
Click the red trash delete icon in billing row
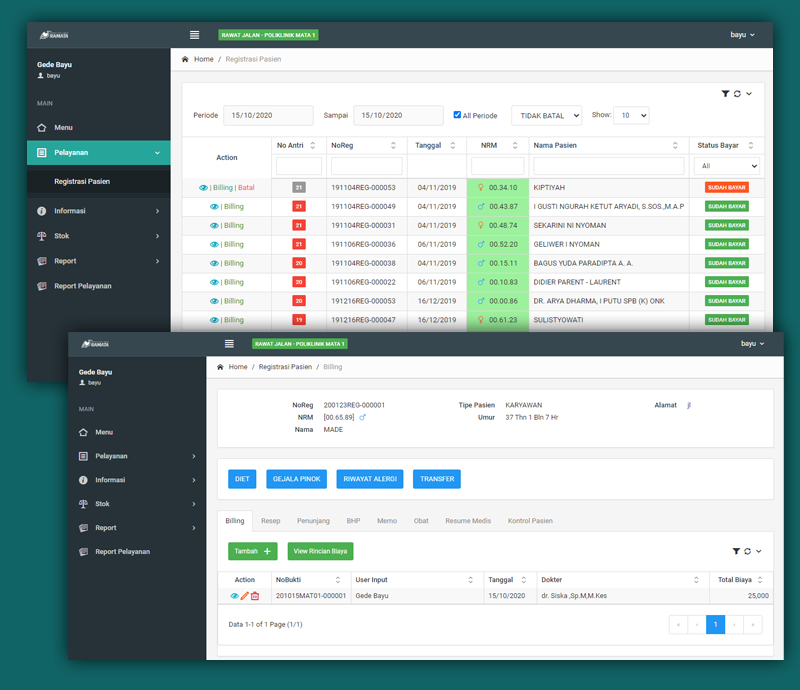[x=255, y=596]
